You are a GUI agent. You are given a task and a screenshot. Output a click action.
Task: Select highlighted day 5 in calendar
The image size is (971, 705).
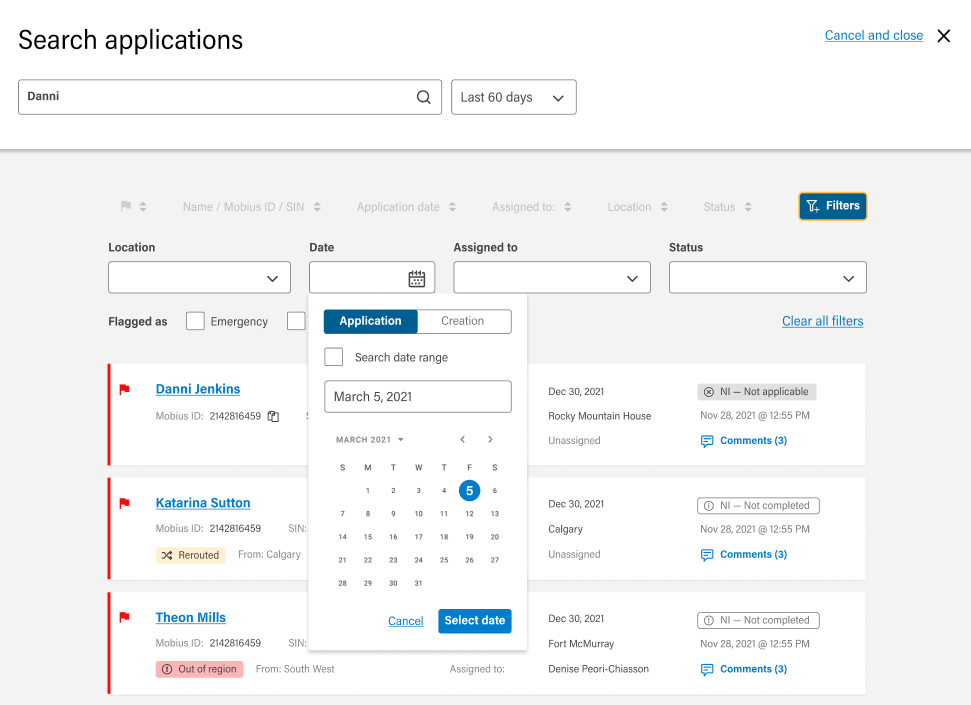[469, 491]
